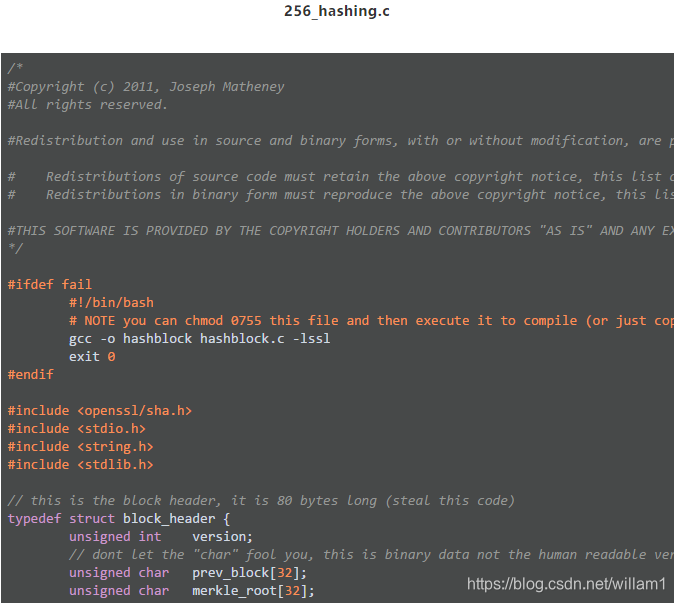Click the Copyright 2011 Joseph Matheney line
Viewport: 675px width, 603px height.
click(x=146, y=87)
